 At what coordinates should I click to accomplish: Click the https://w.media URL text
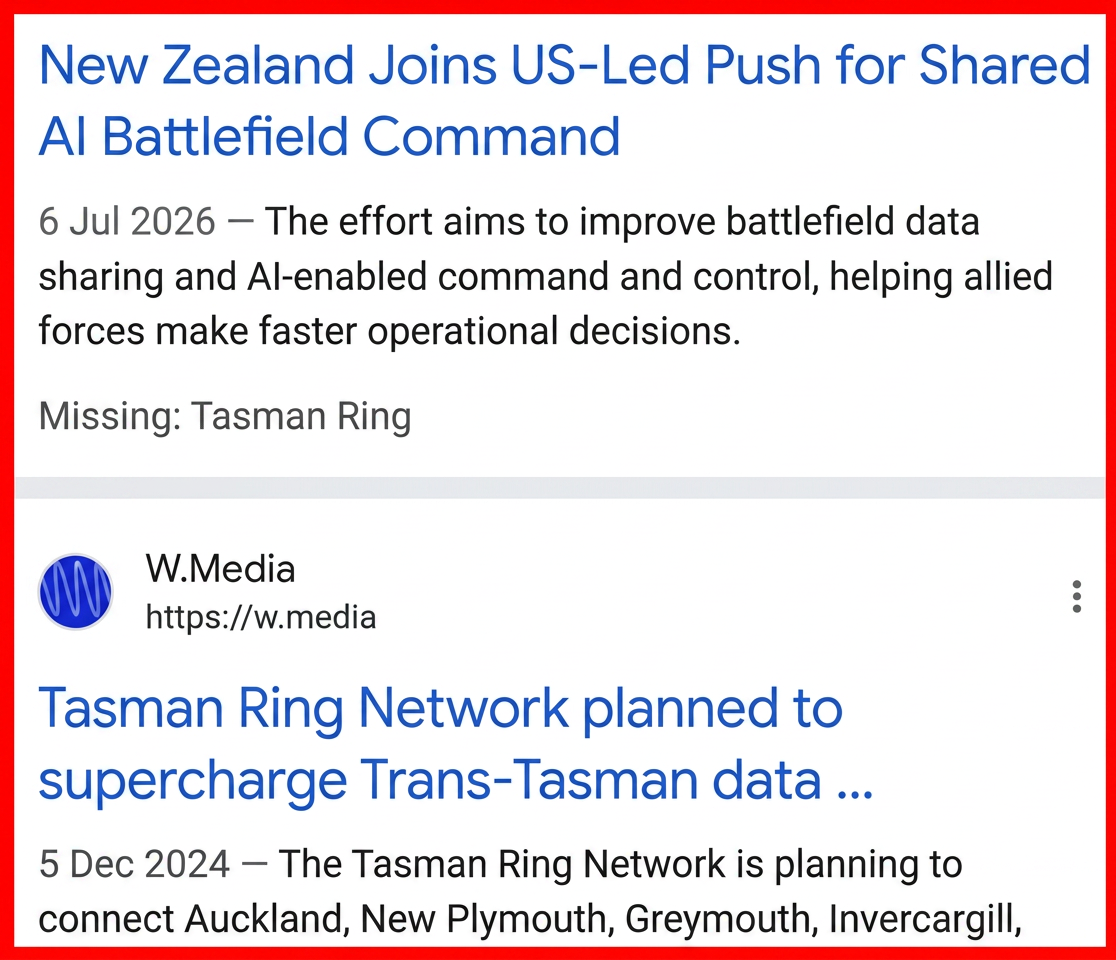pos(260,617)
